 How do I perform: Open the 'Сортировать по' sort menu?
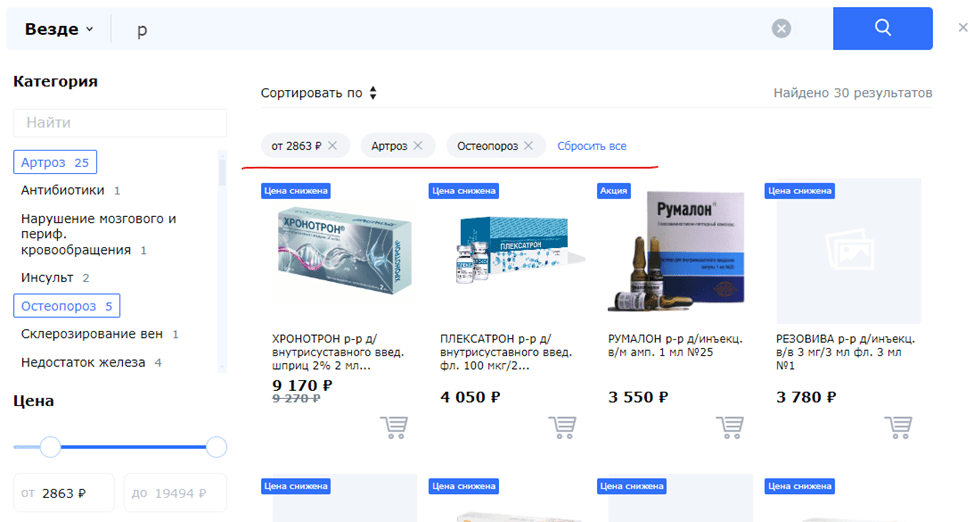pos(319,93)
